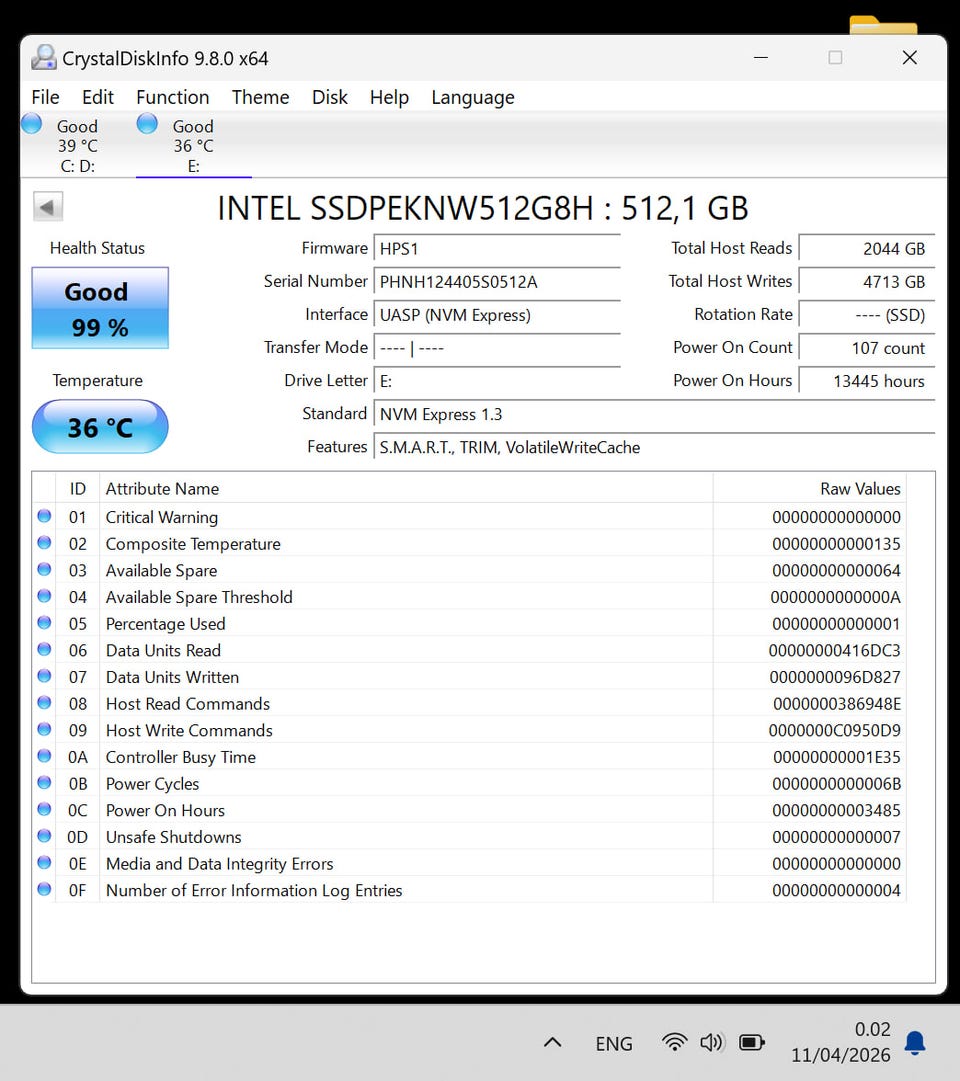Click the Serial Number field
Viewport: 960px width, 1081px height.
[x=496, y=282]
